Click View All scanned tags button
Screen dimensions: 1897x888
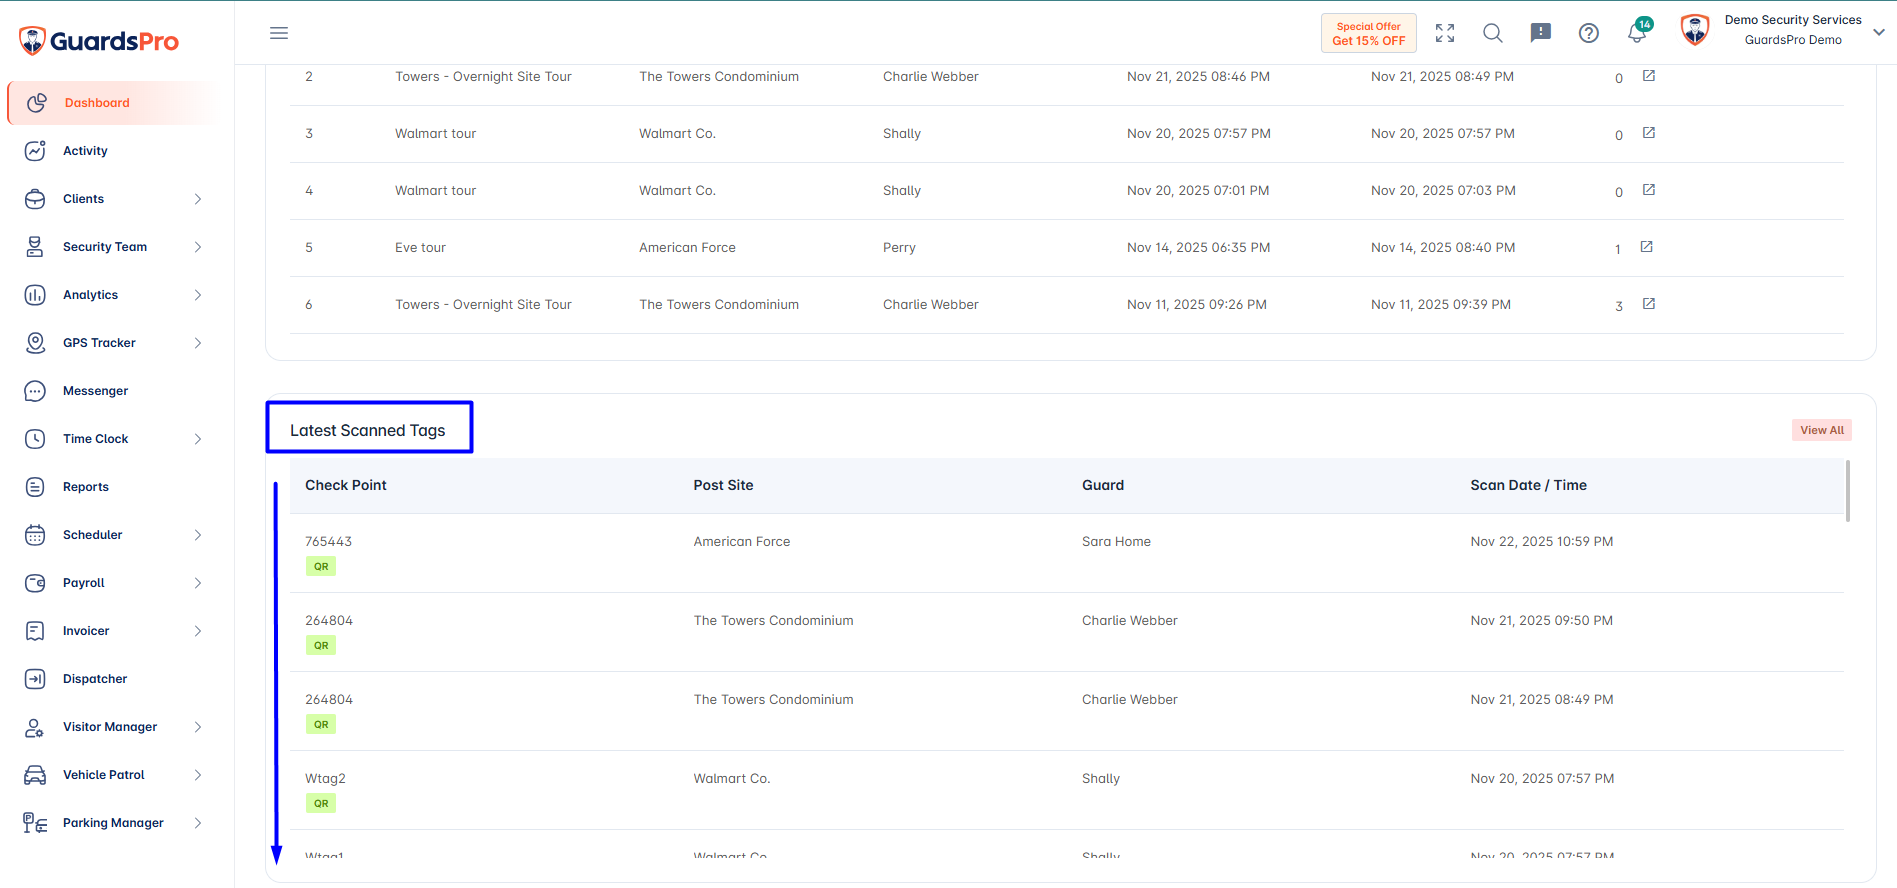click(x=1822, y=430)
